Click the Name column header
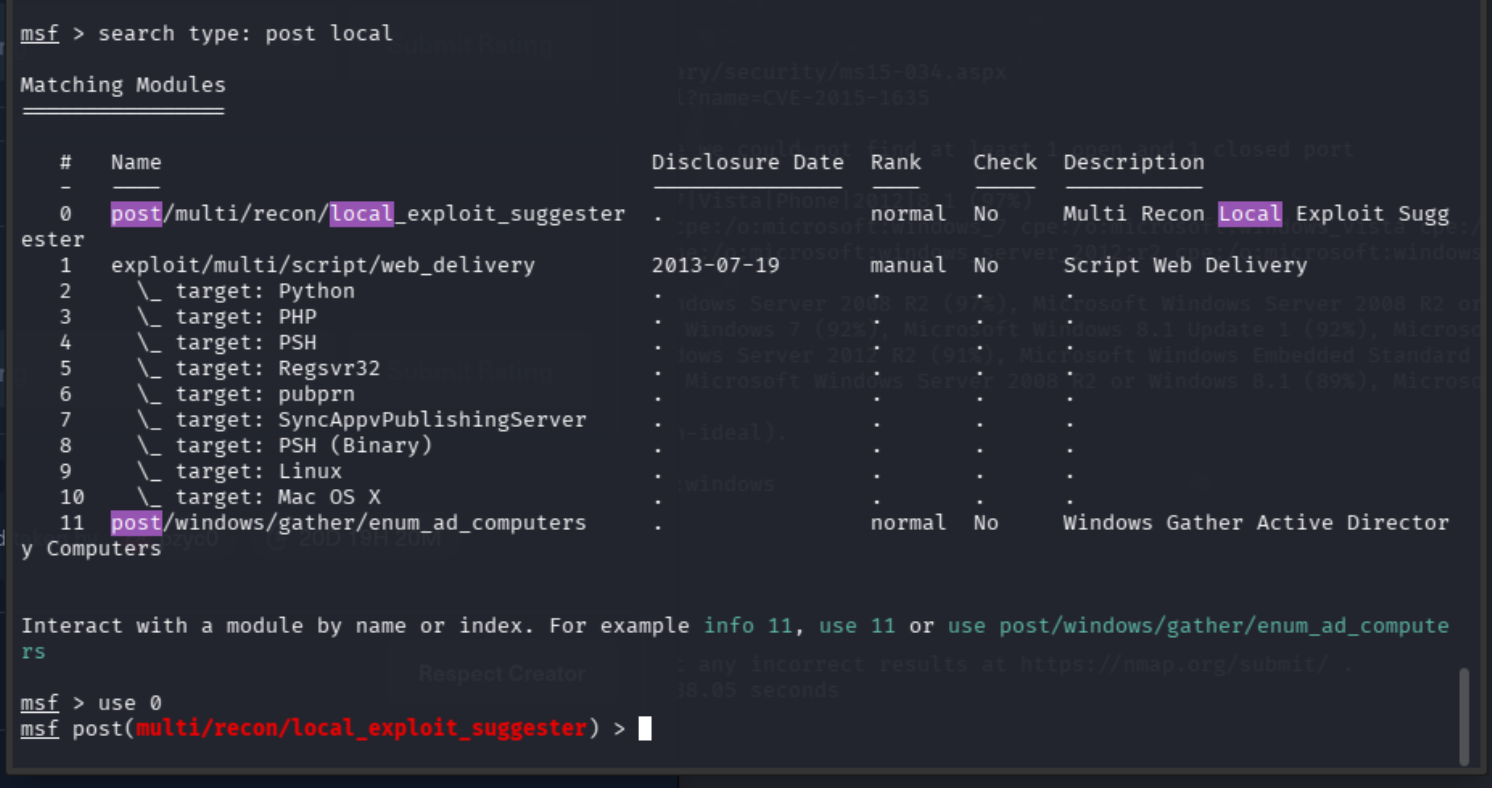Screen dimensions: 1492x788 136,162
